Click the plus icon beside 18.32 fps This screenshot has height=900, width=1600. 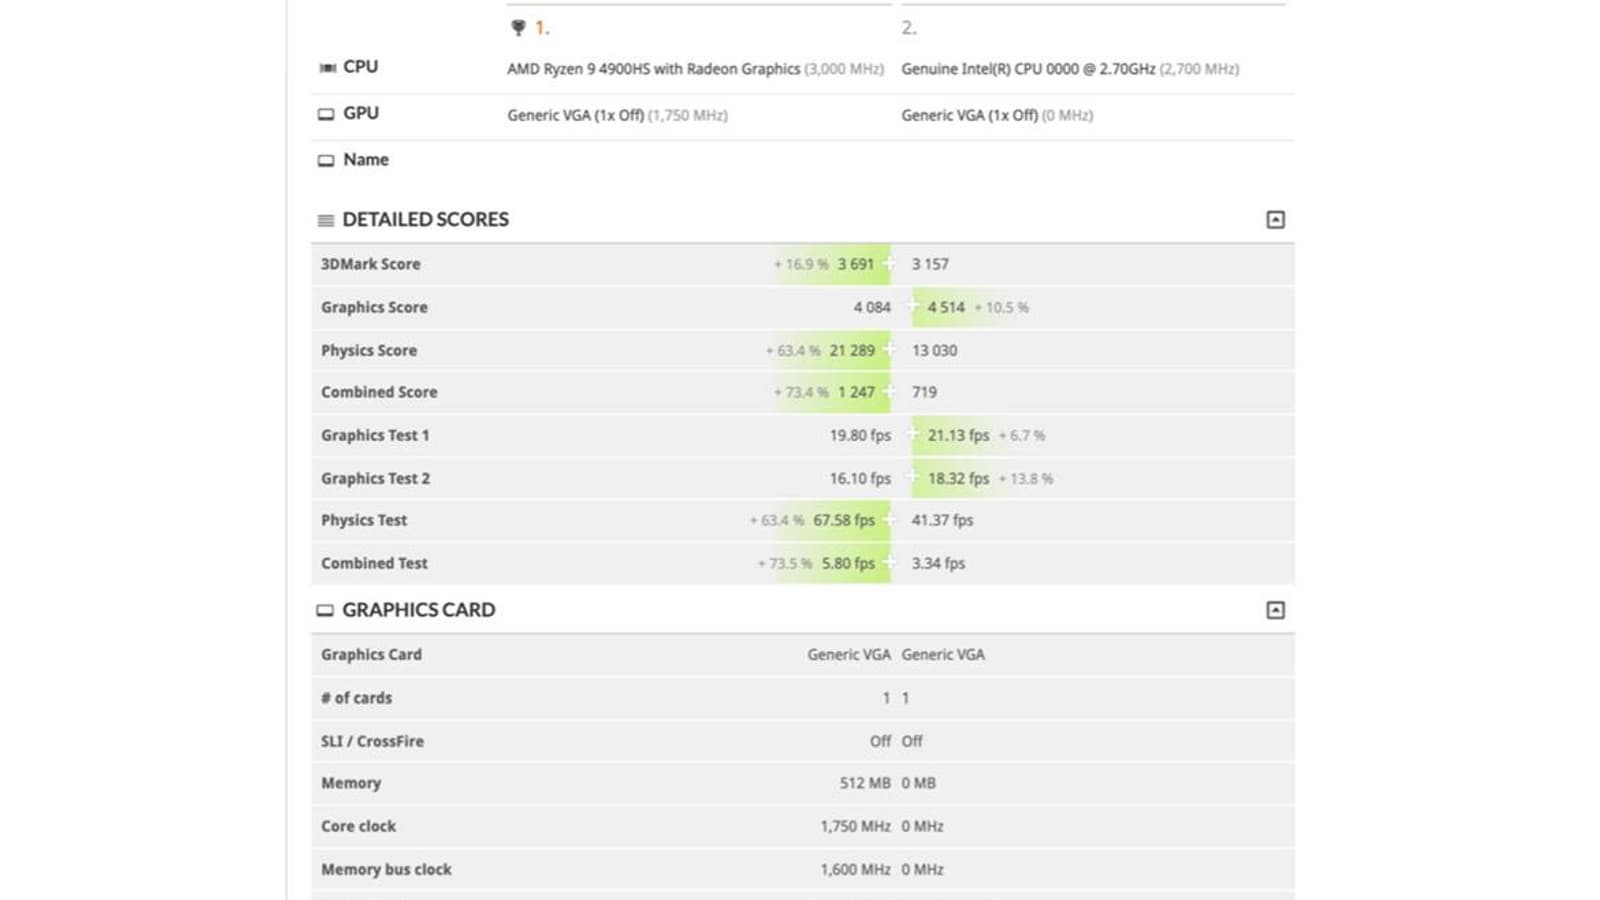[912, 478]
